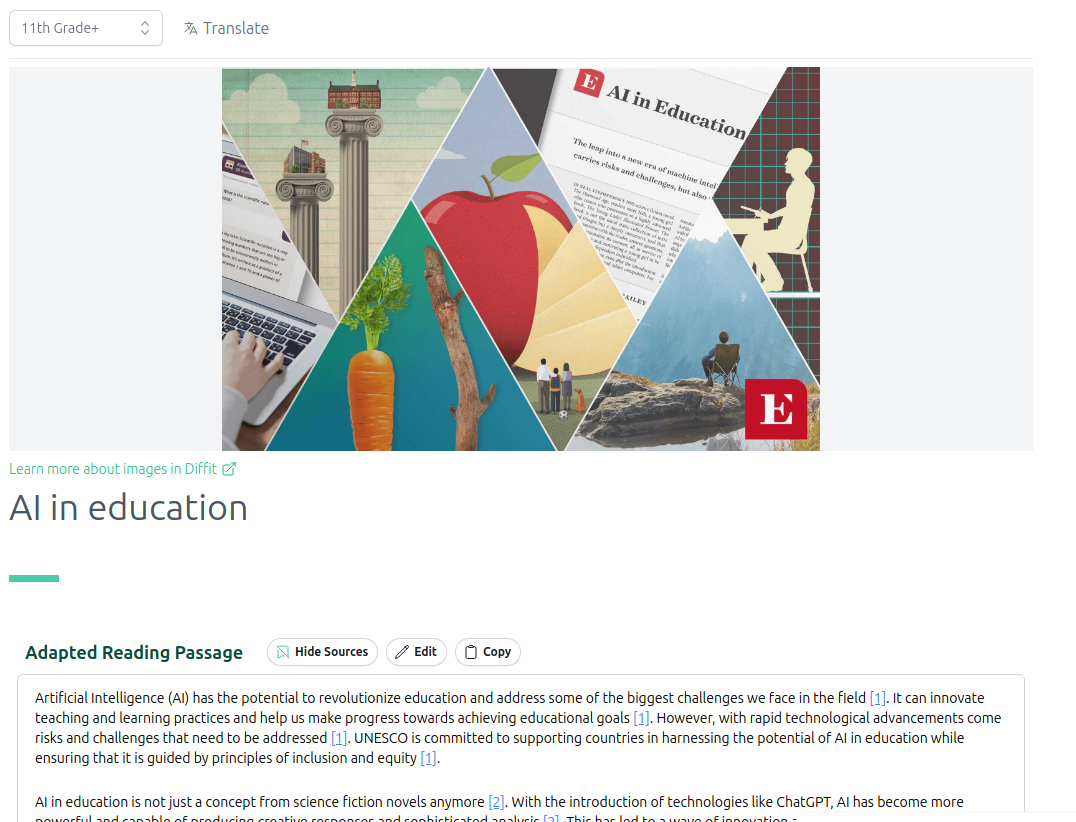Click the external link icon beside Learn more
The width and height of the screenshot is (1076, 822).
229,469
